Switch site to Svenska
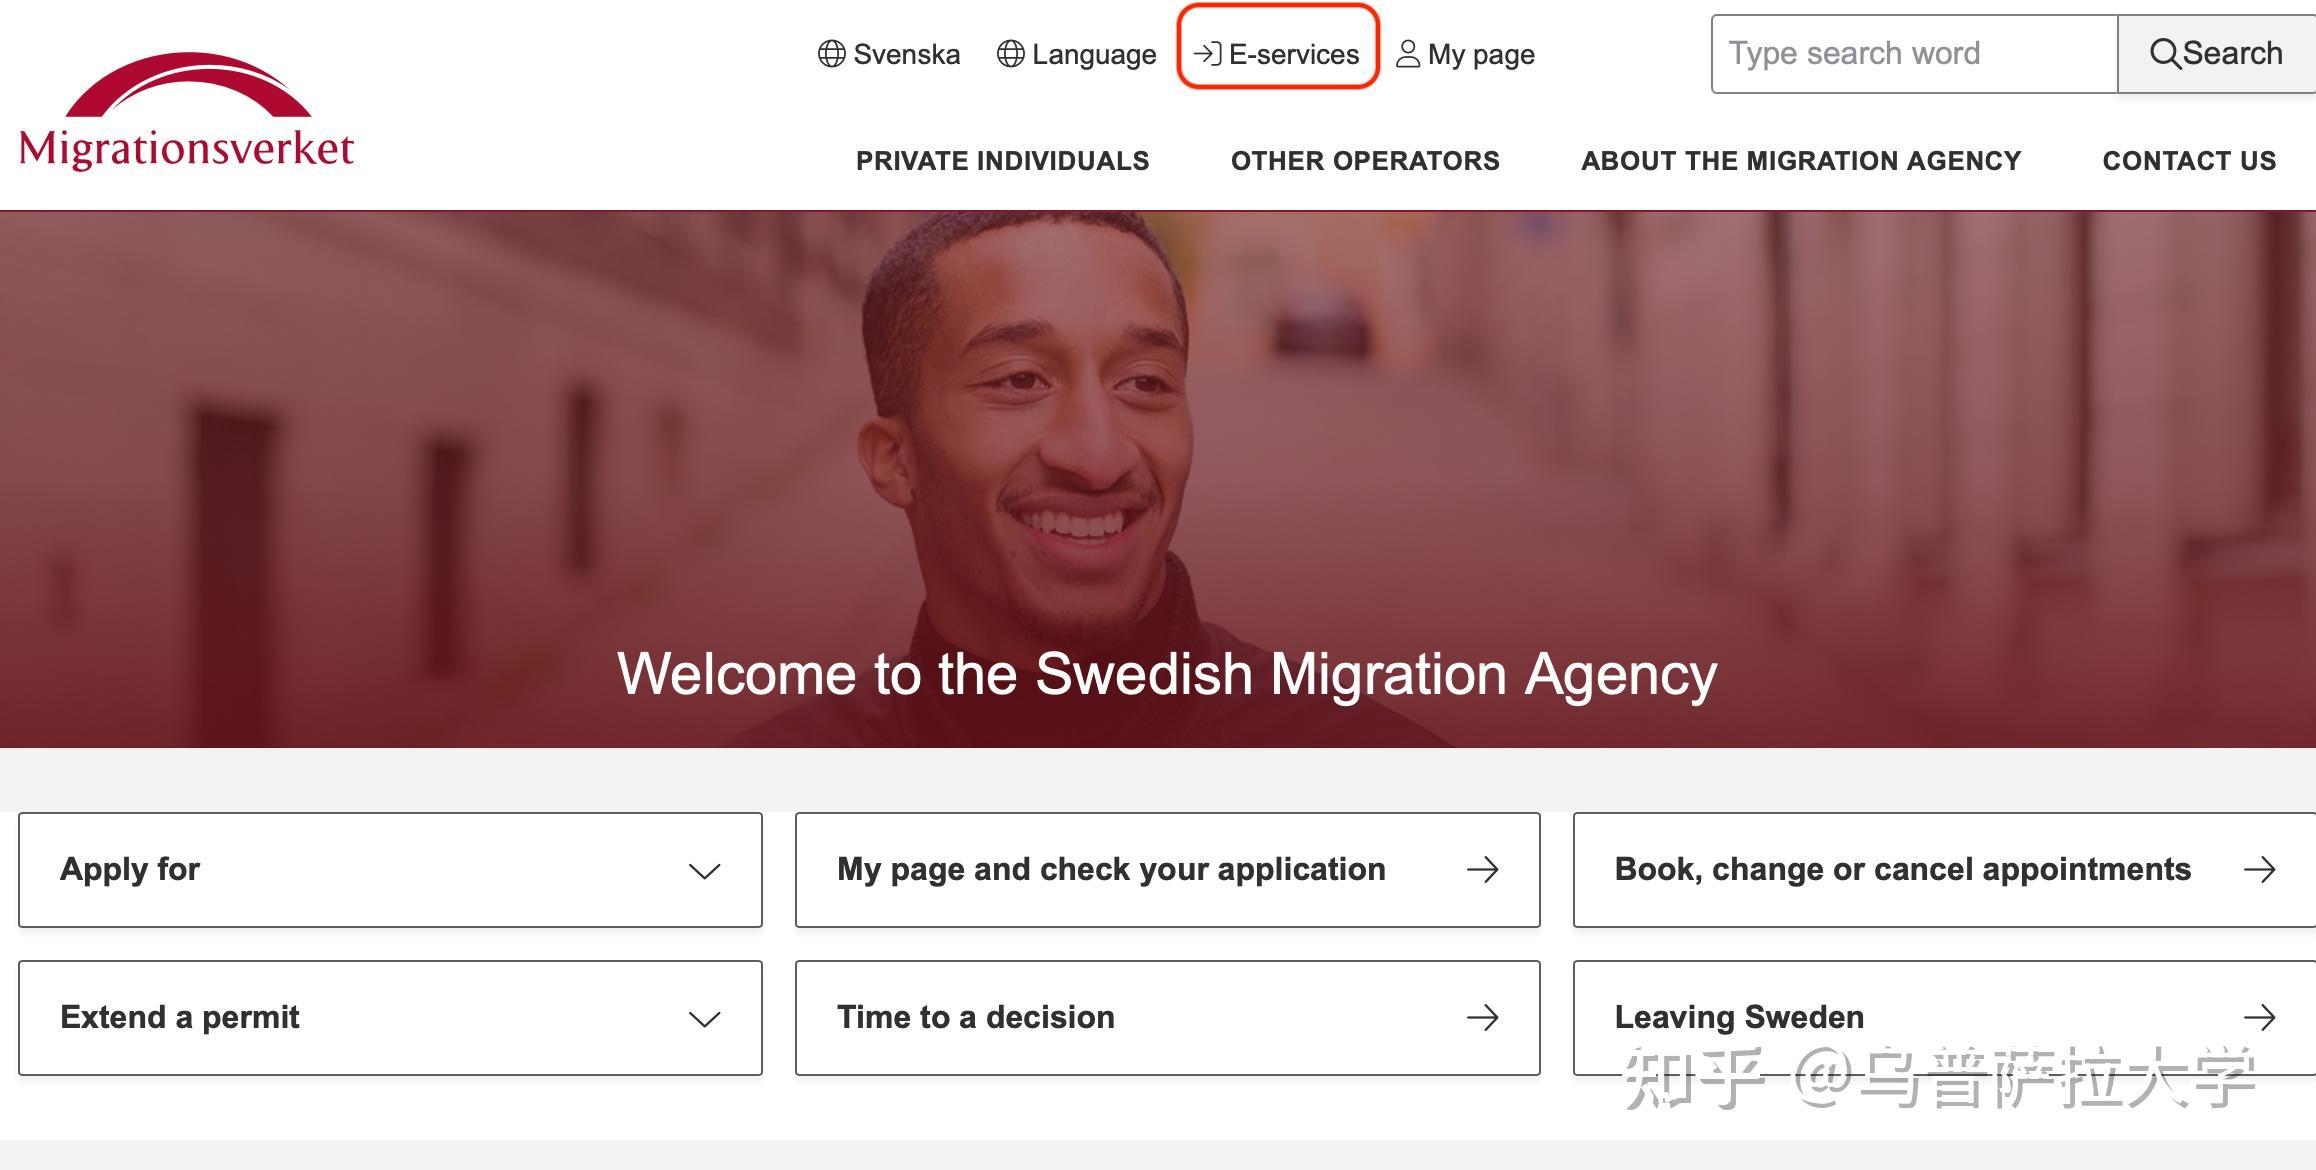The image size is (2316, 1170). click(x=889, y=54)
